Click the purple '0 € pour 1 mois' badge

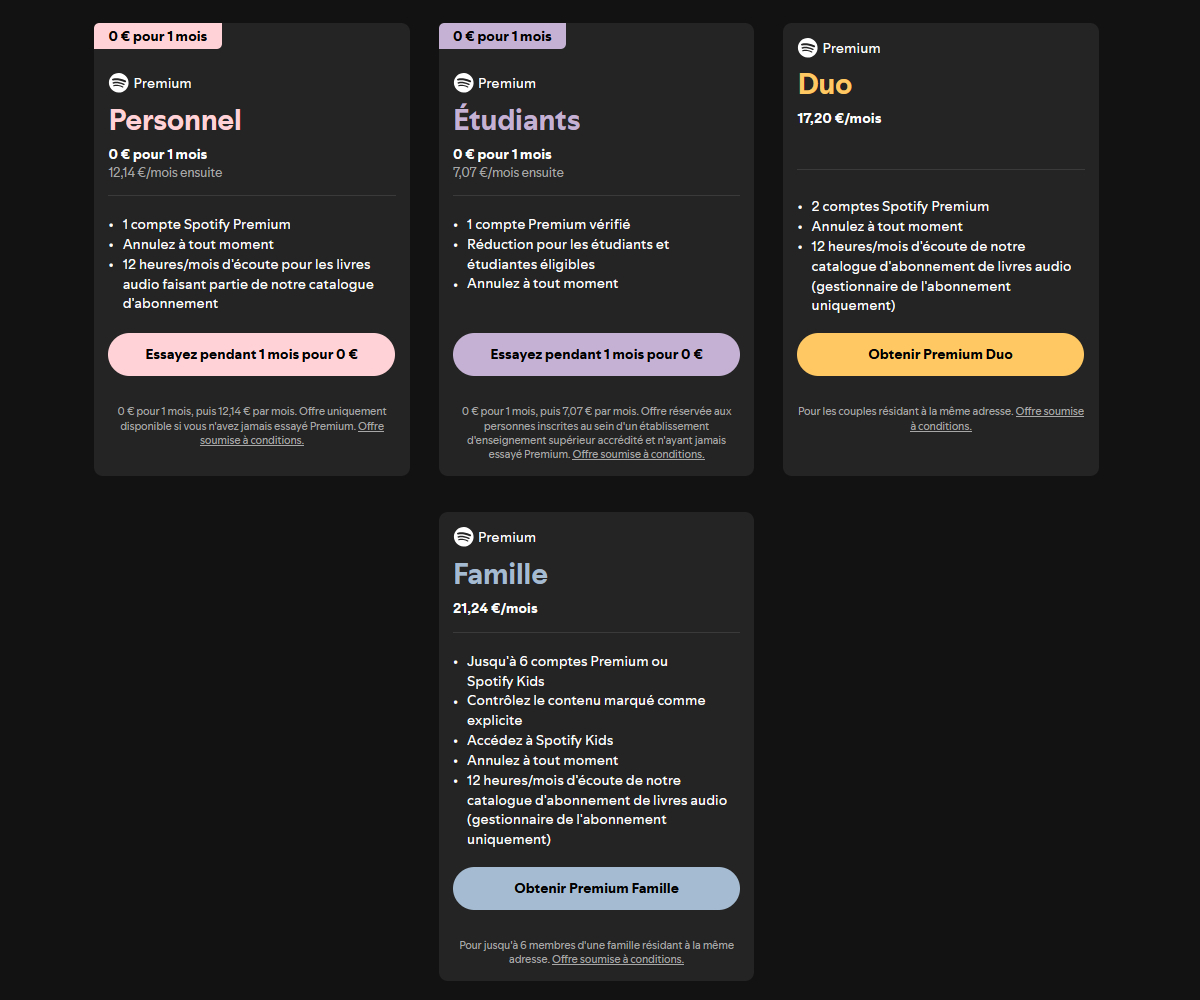pos(502,36)
